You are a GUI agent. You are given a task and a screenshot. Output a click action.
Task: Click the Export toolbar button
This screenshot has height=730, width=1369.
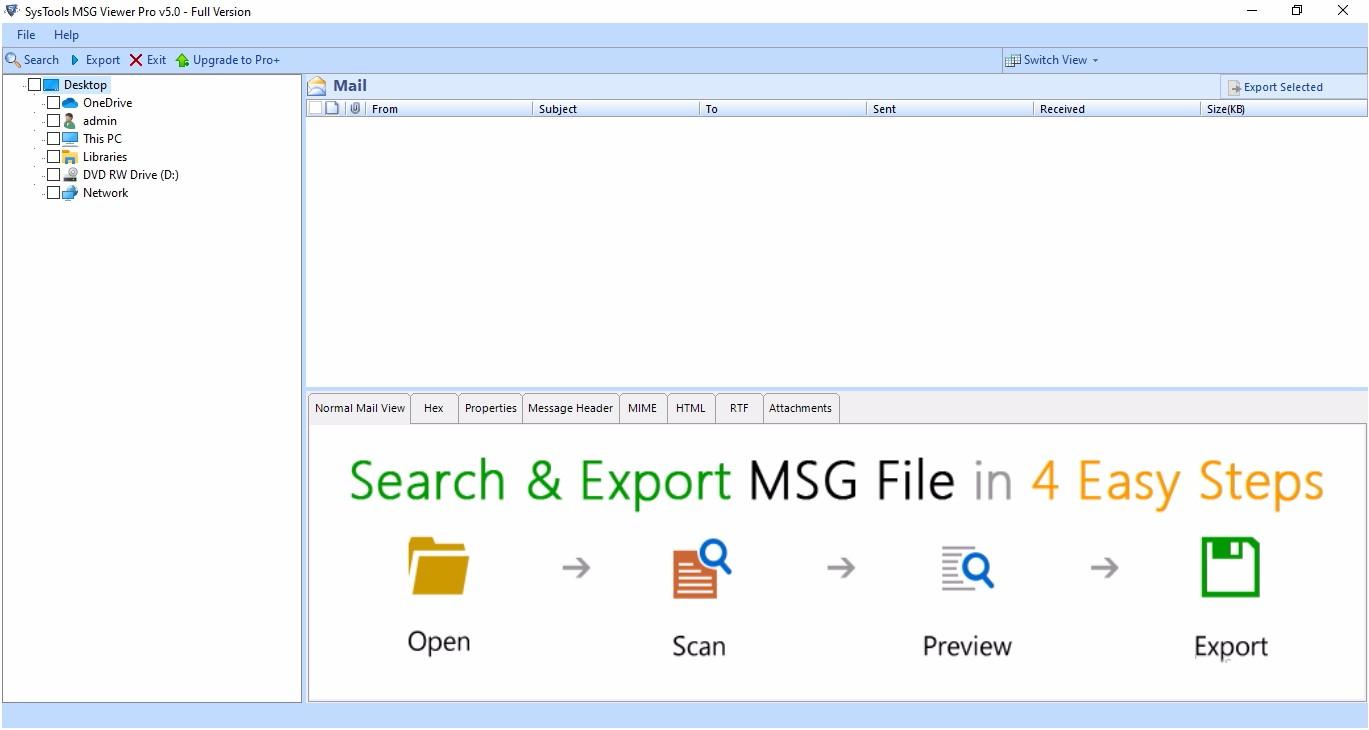94,60
